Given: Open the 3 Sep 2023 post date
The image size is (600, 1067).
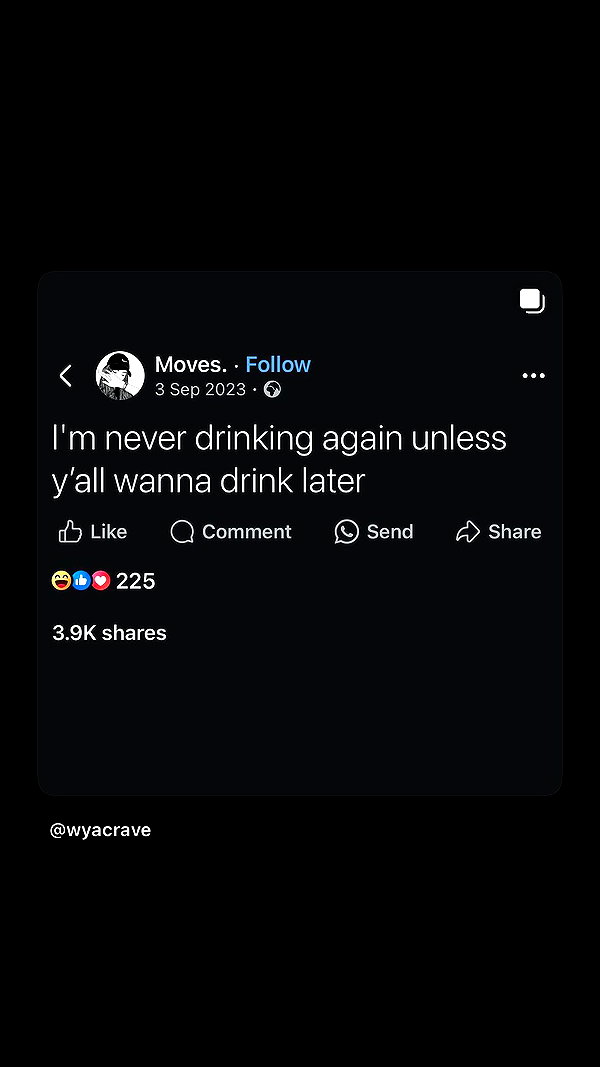Looking at the screenshot, I should pyautogui.click(x=200, y=390).
